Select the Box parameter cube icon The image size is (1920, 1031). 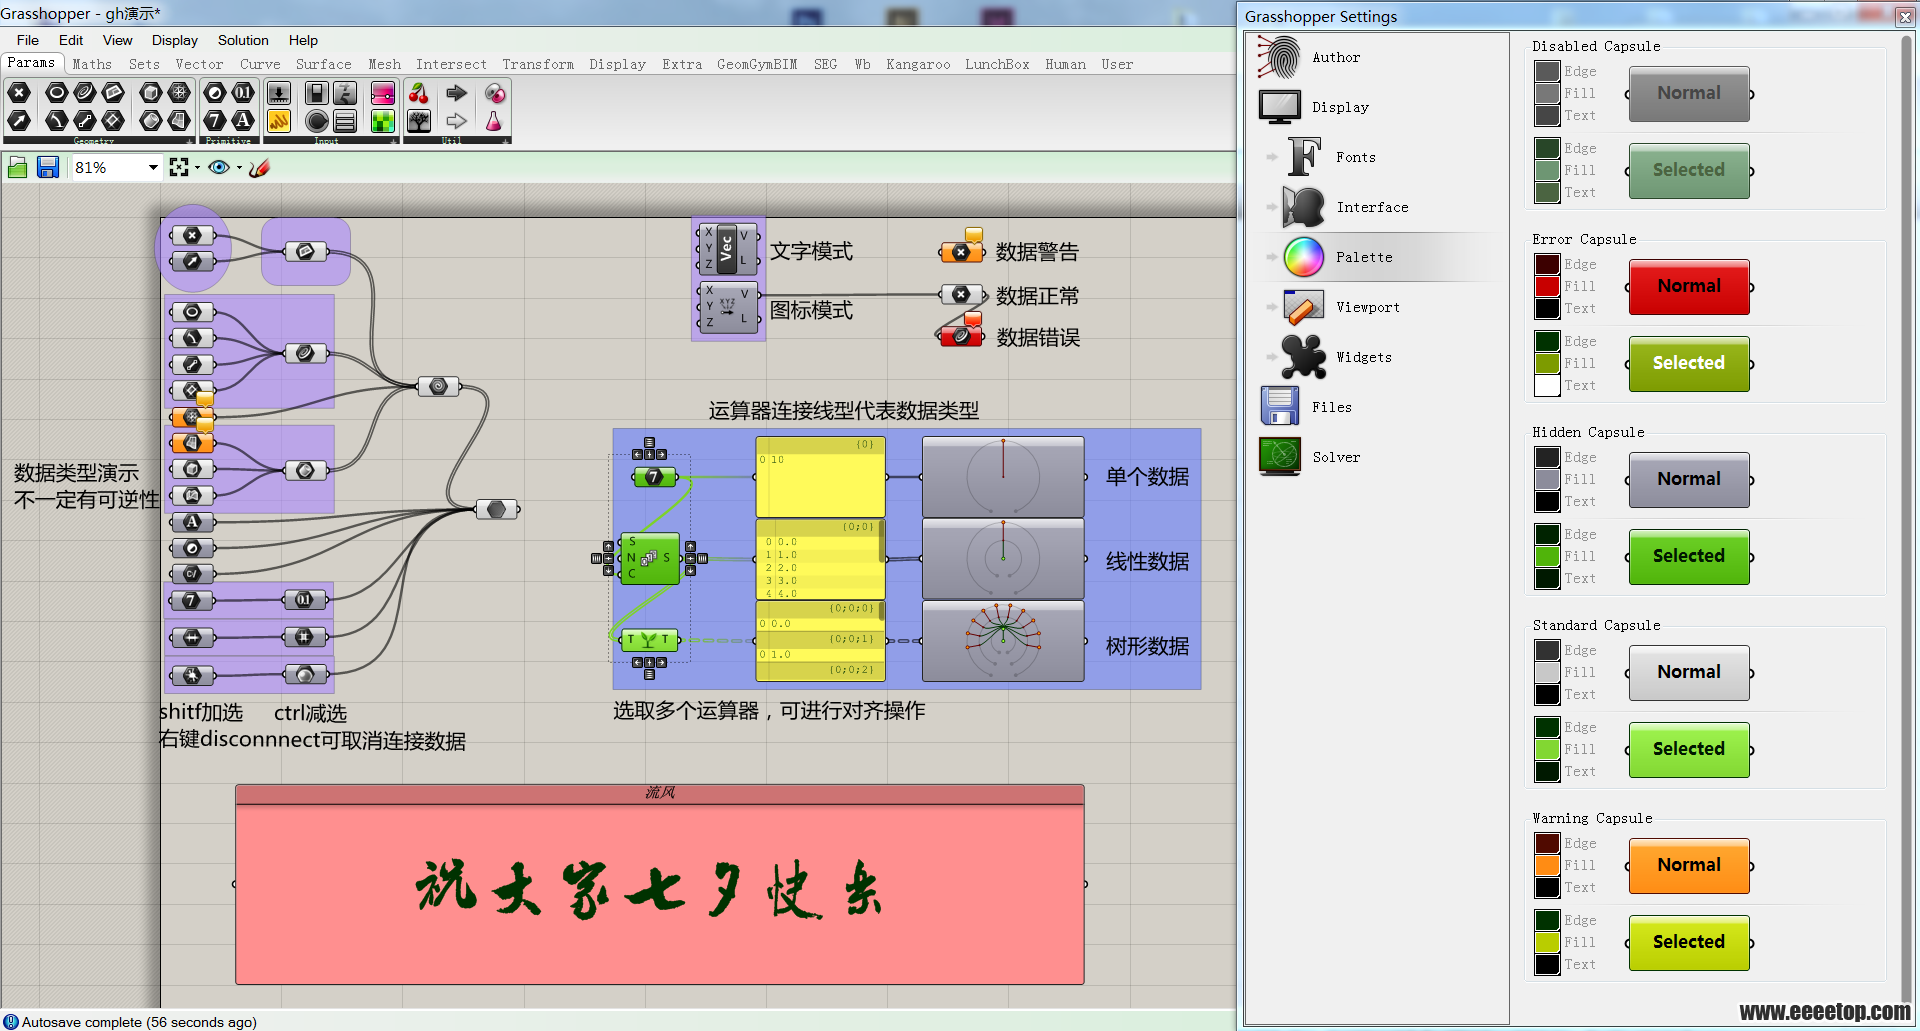pos(151,93)
